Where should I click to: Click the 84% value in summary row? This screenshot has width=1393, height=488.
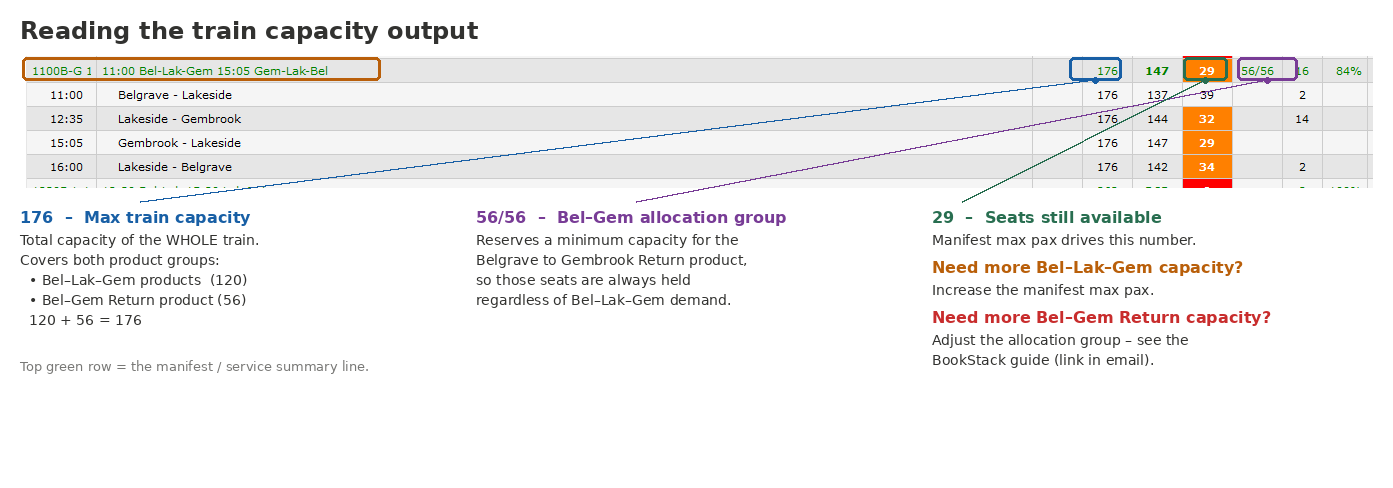(x=1348, y=71)
